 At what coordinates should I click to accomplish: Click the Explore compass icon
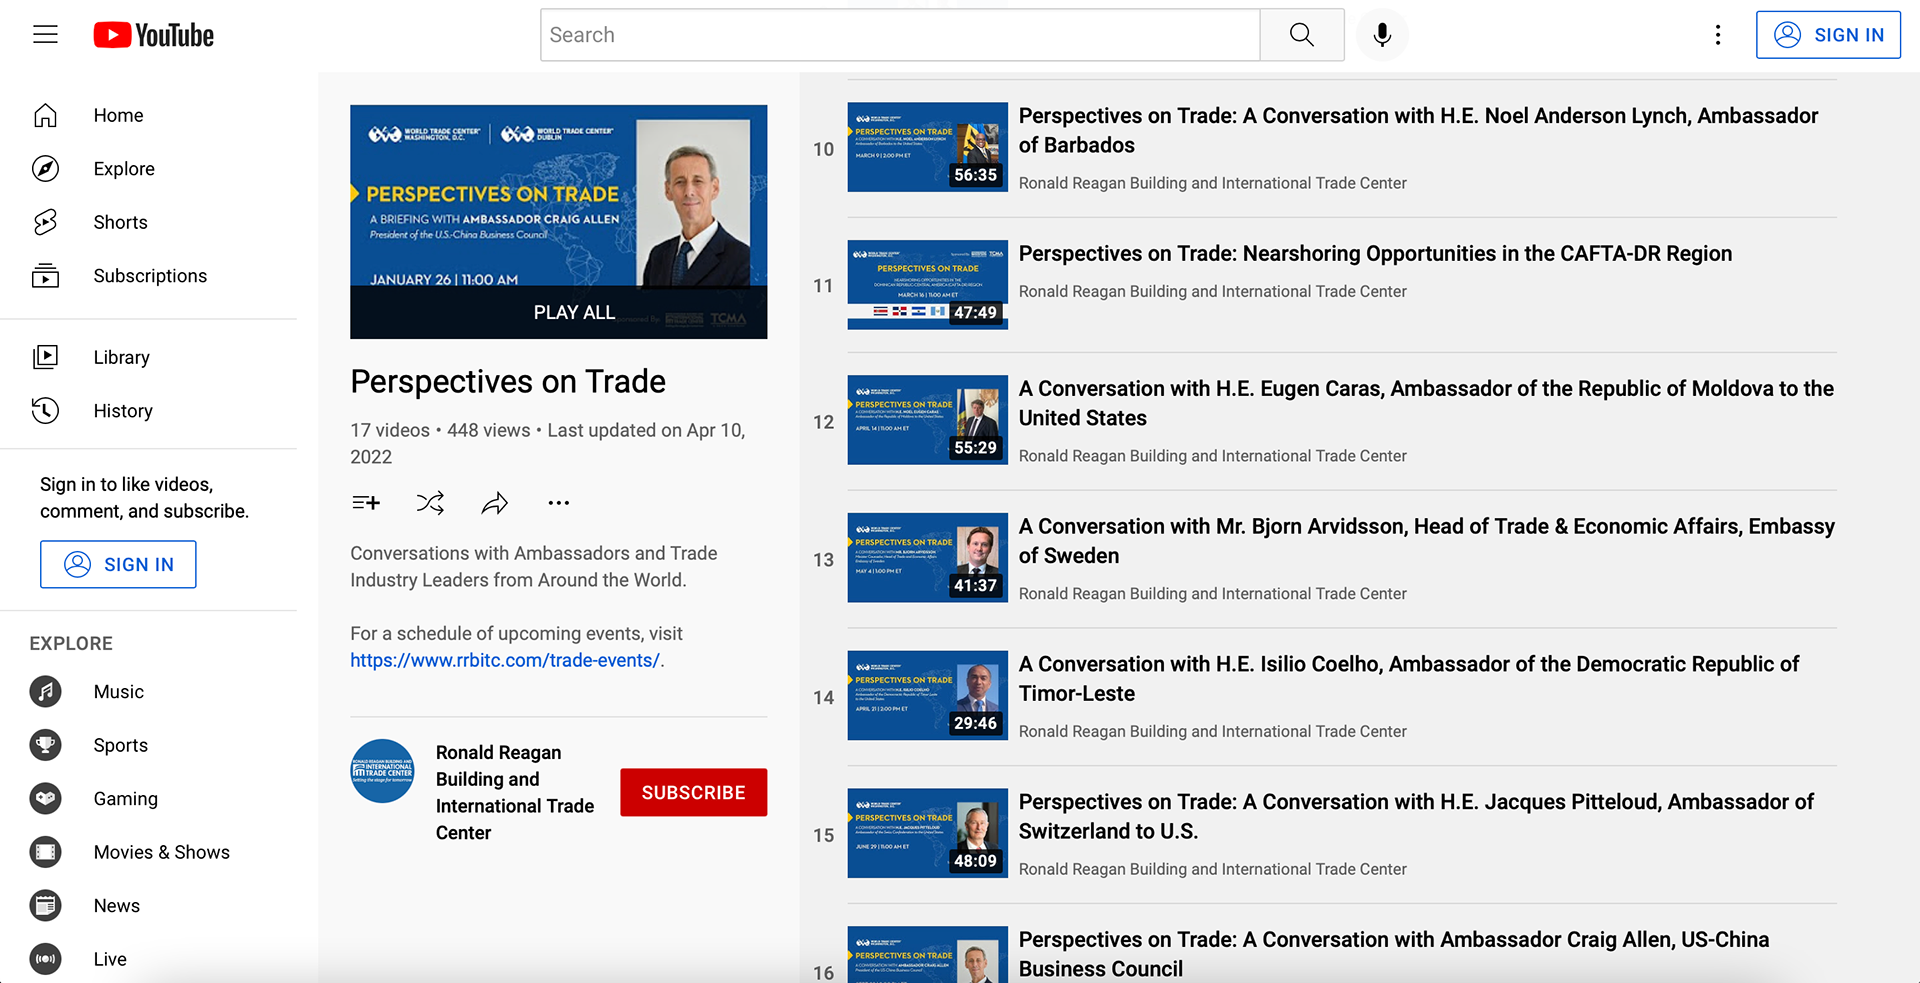45,169
